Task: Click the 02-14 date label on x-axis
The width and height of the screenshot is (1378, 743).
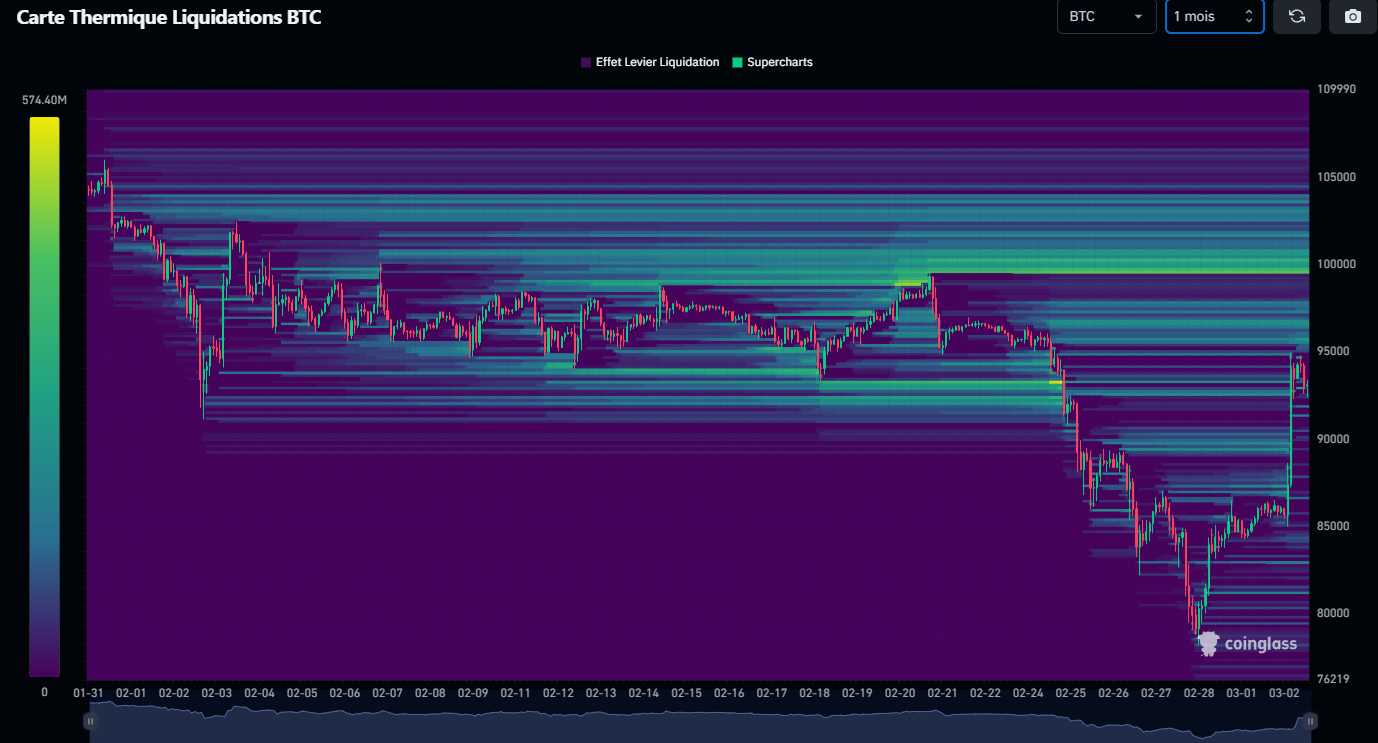Action: (x=644, y=693)
